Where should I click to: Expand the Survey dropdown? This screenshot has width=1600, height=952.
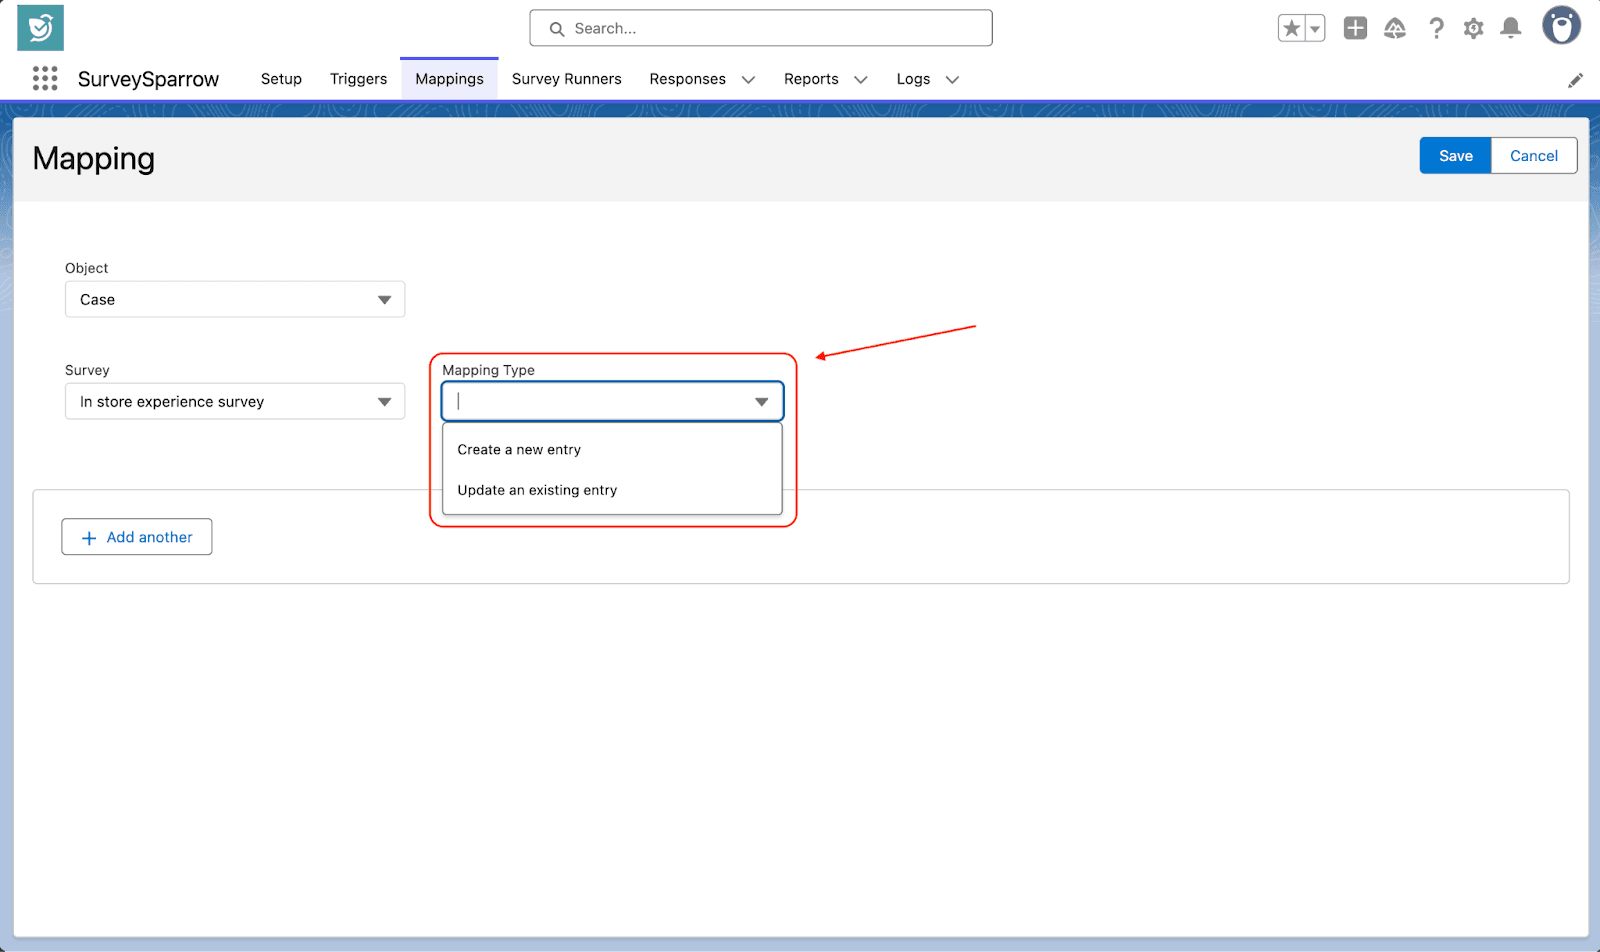point(235,402)
